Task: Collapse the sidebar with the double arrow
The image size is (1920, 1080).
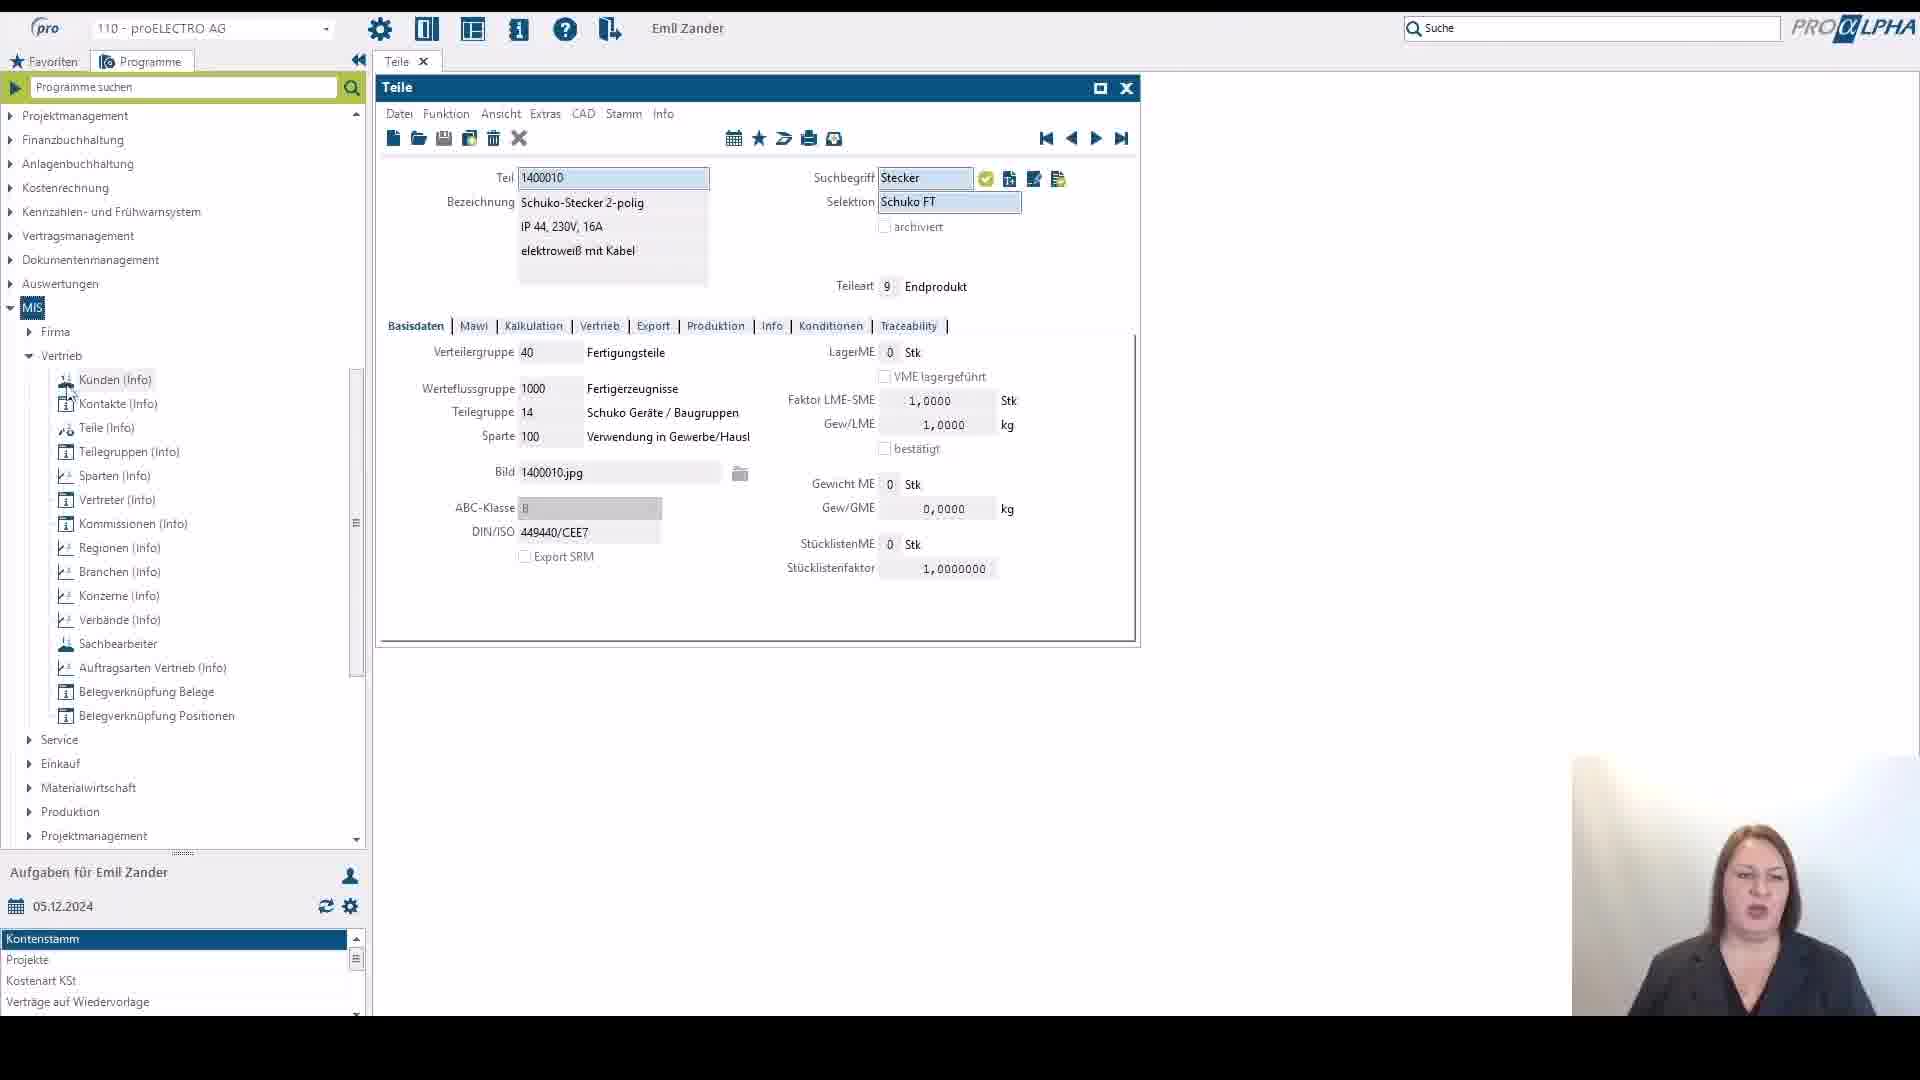Action: click(359, 60)
